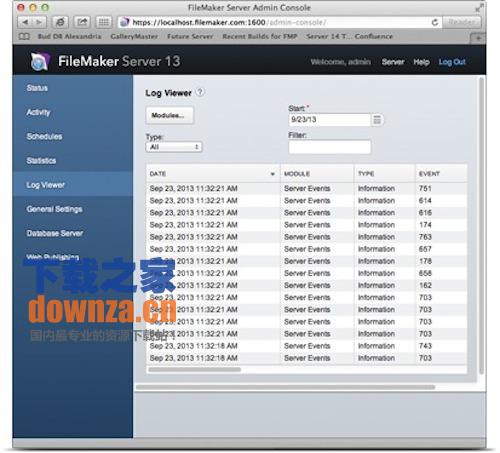The height and width of the screenshot is (453, 500).
Task: Select the log row with event 174
Action: pyautogui.click(x=306, y=225)
